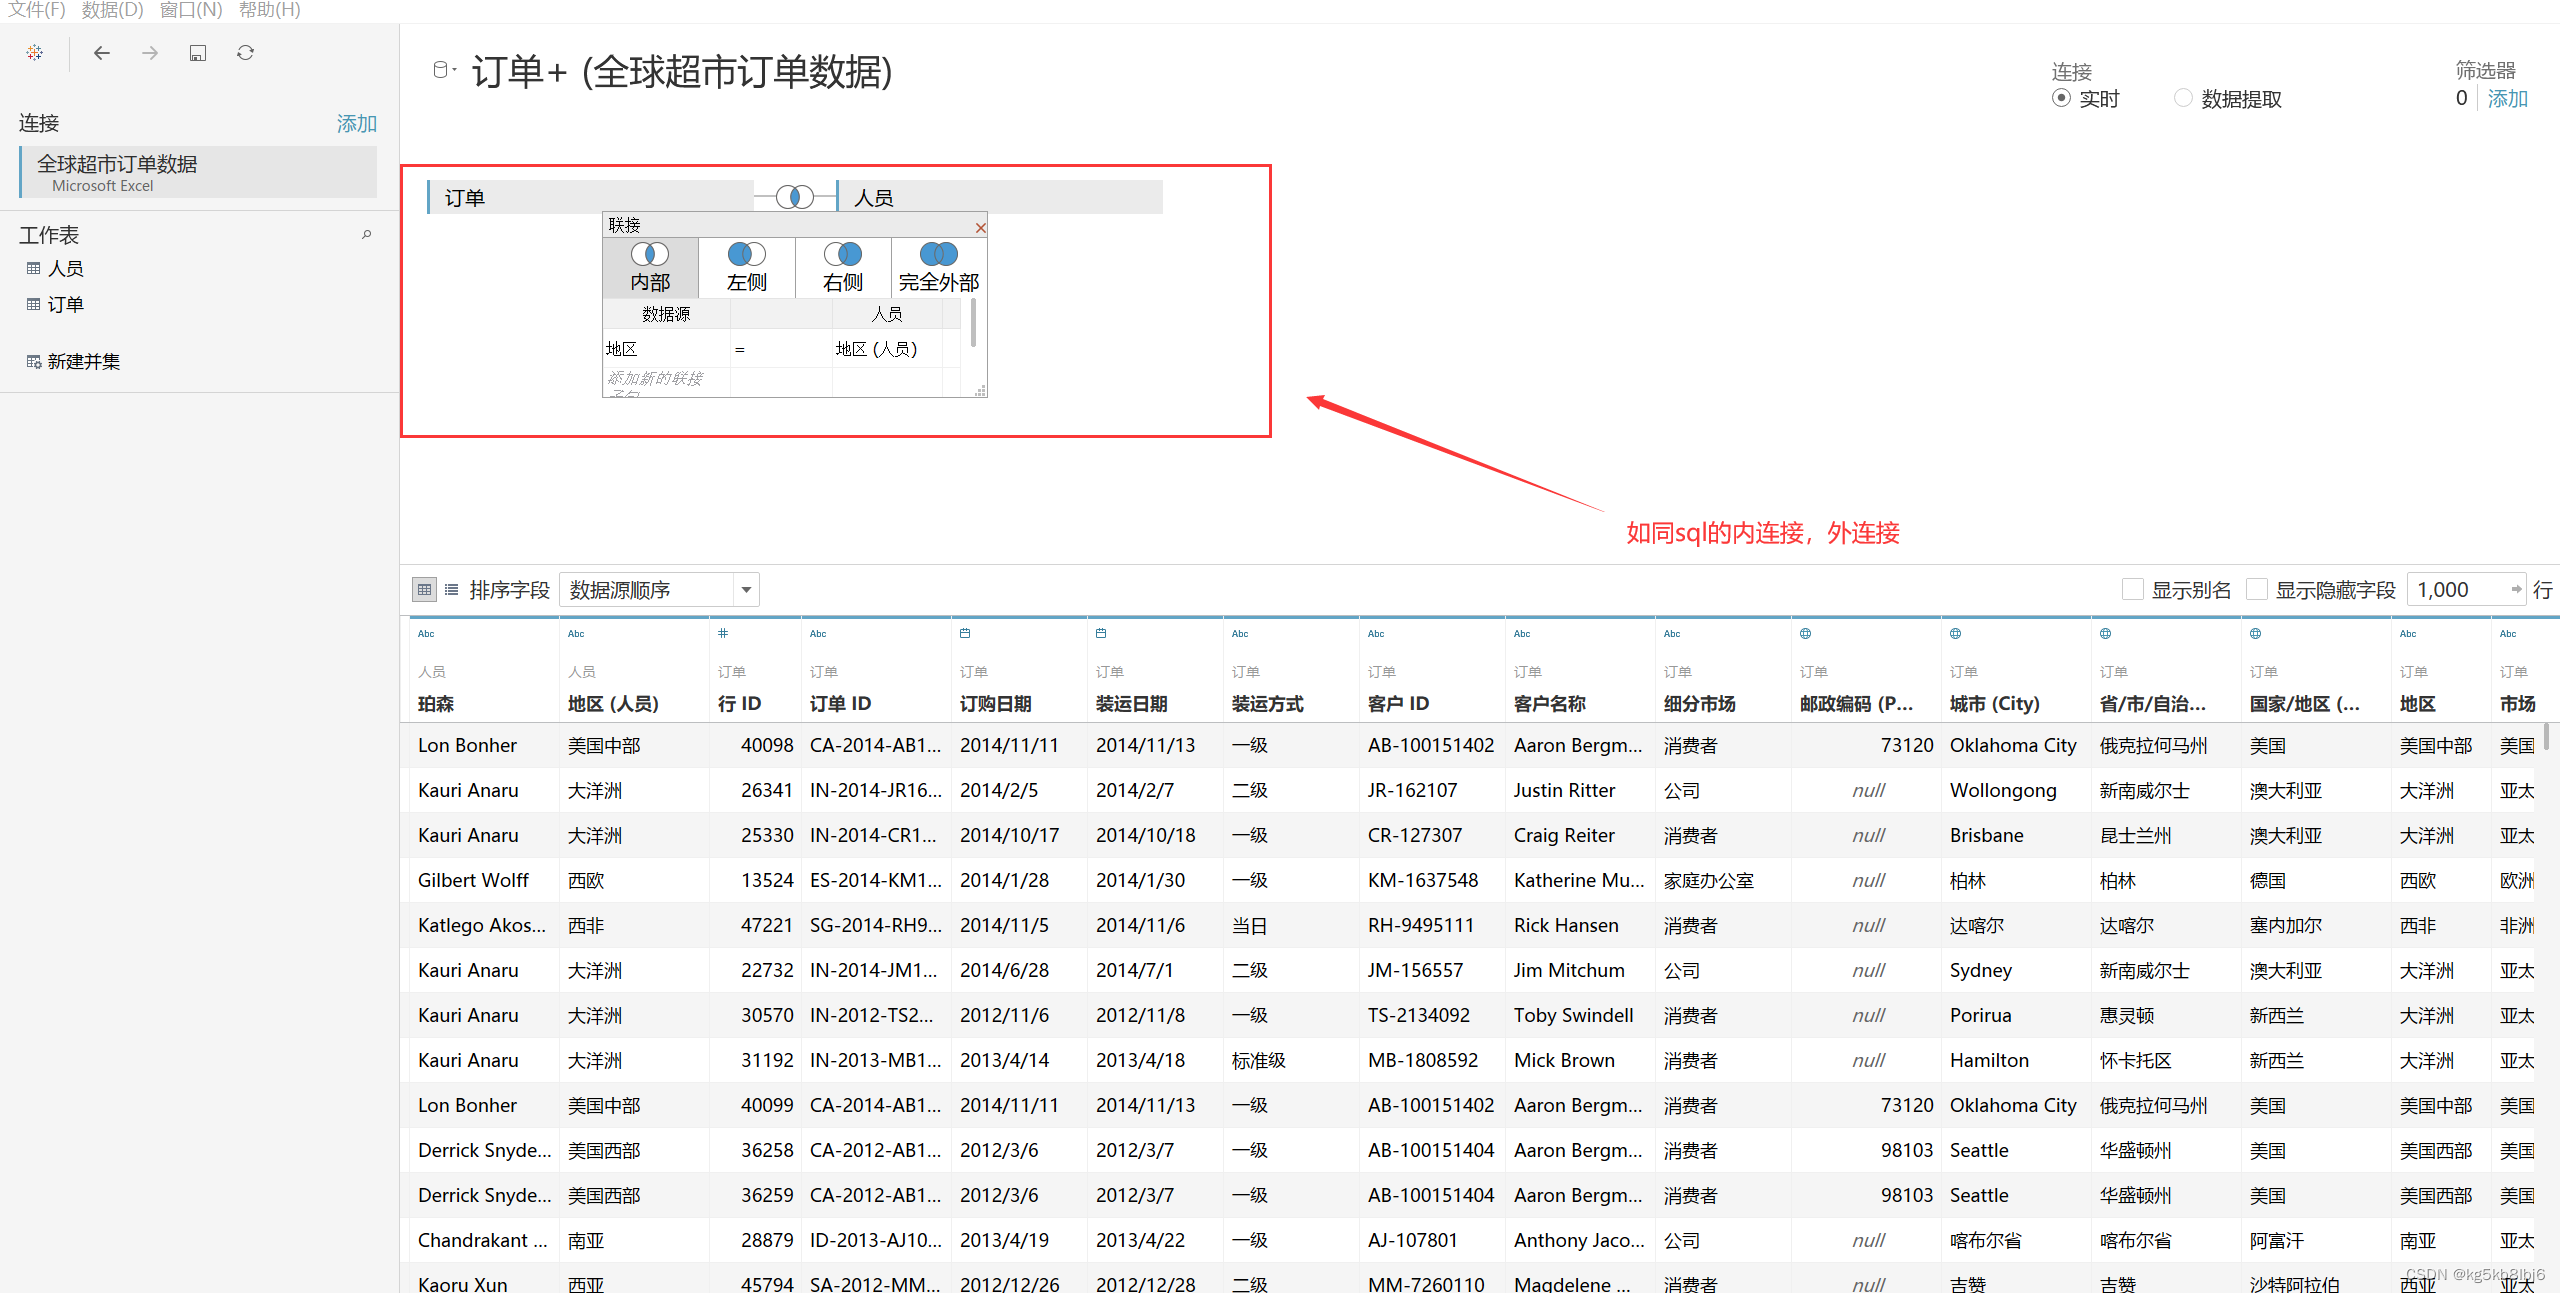Viewport: 2560px width, 1293px height.
Task: Click 添加 link next to 连接
Action: (356, 123)
